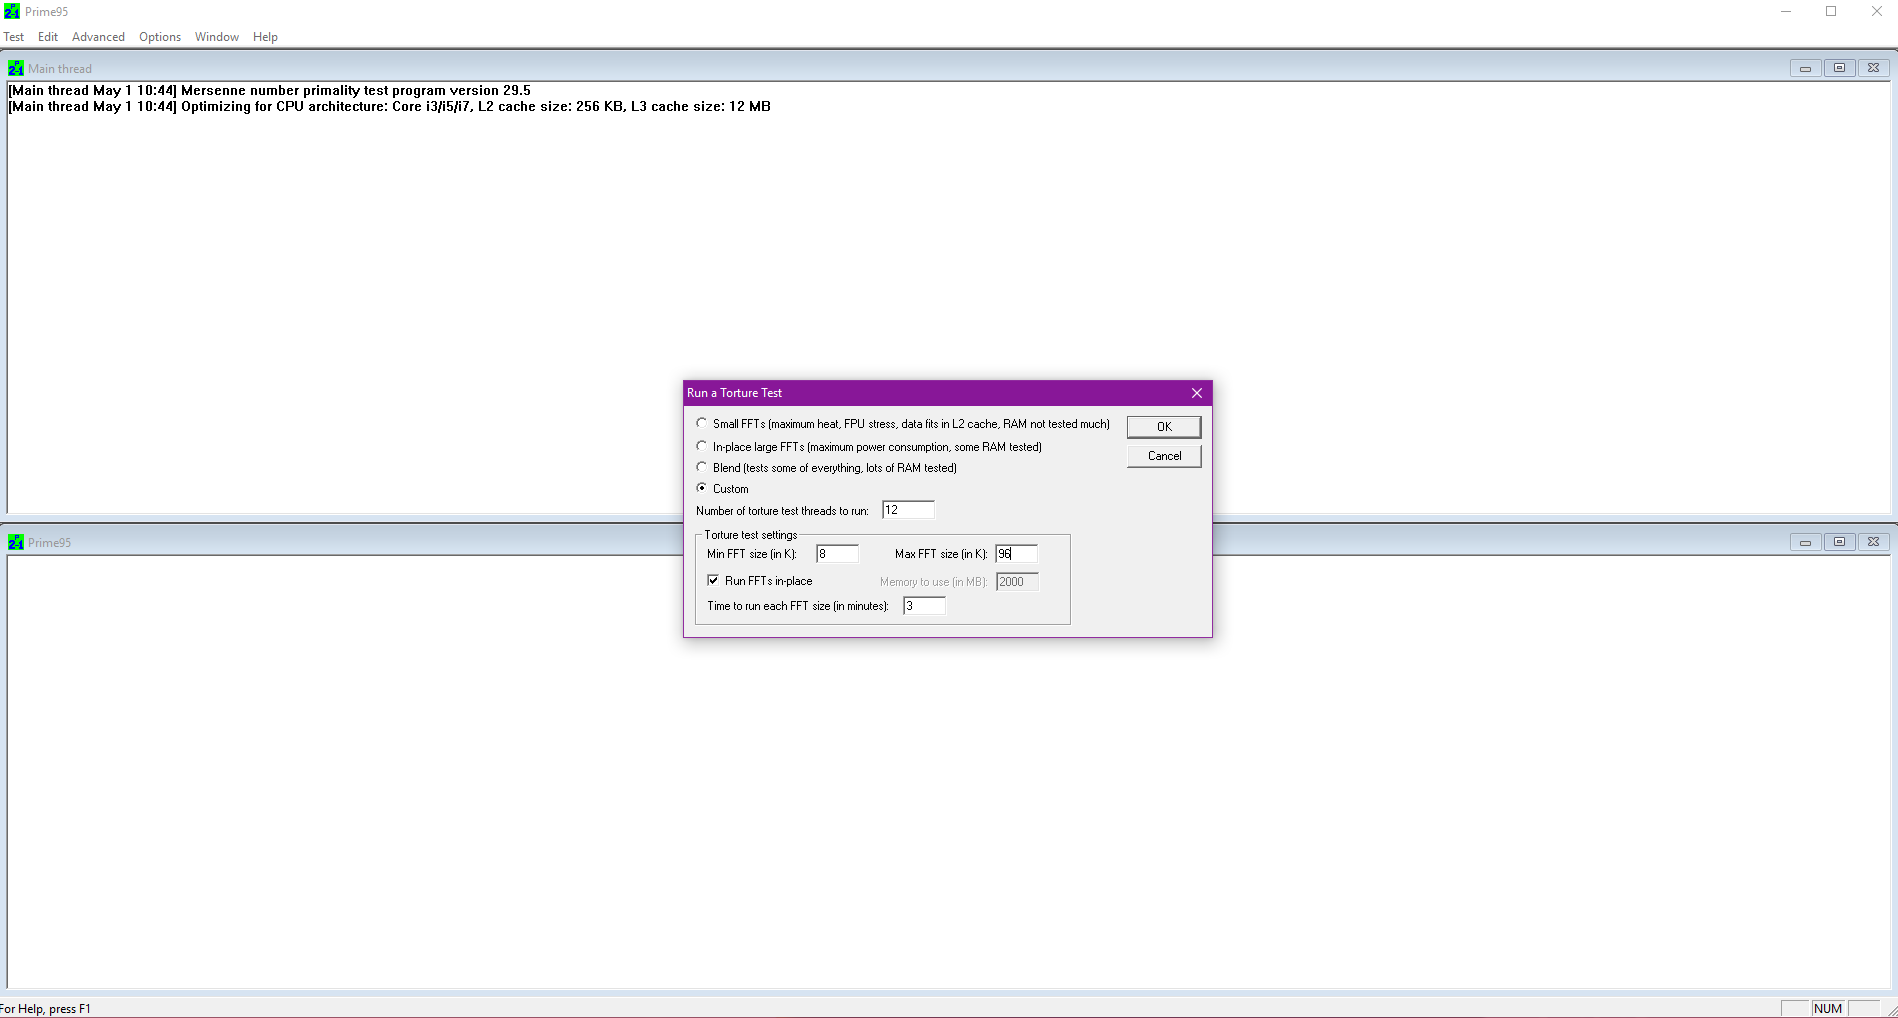Close the Main thread child window

tap(1873, 68)
